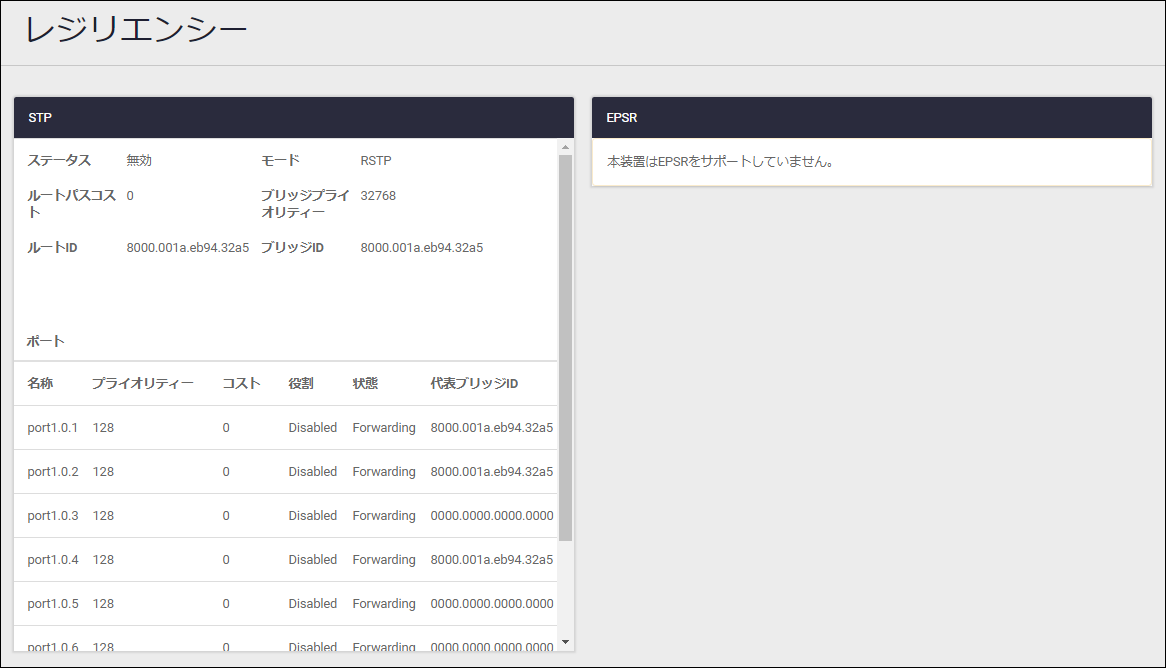Click the scroll up arrow in STP panel
Viewport: 1166px width, 668px height.
point(565,147)
